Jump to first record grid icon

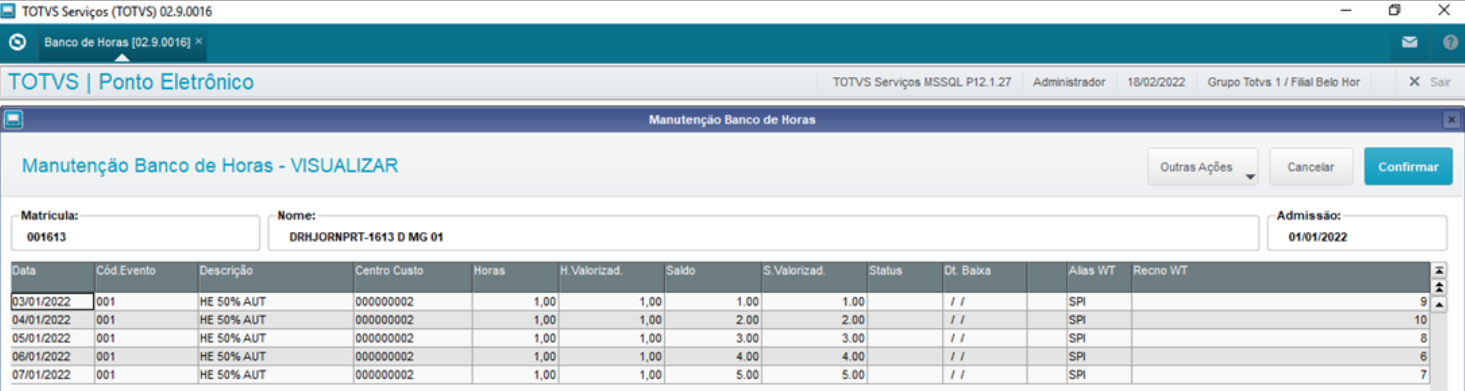pos(1439,270)
